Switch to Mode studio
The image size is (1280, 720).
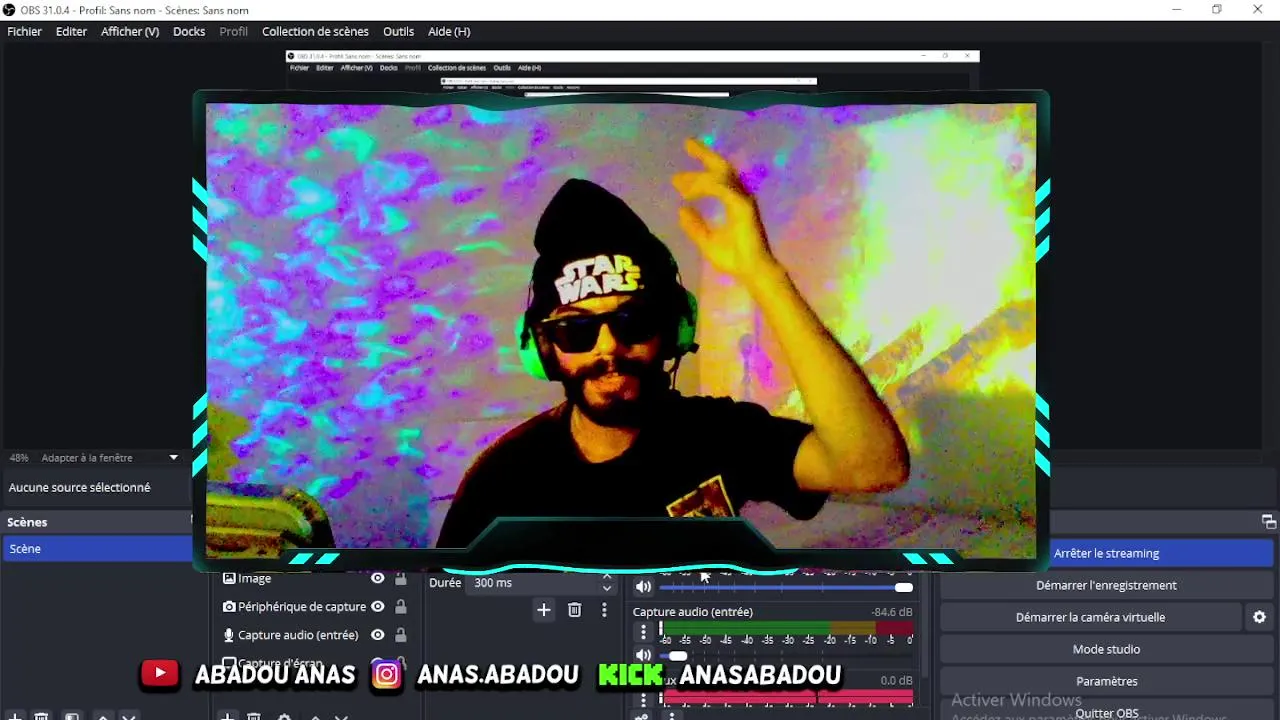pos(1106,649)
